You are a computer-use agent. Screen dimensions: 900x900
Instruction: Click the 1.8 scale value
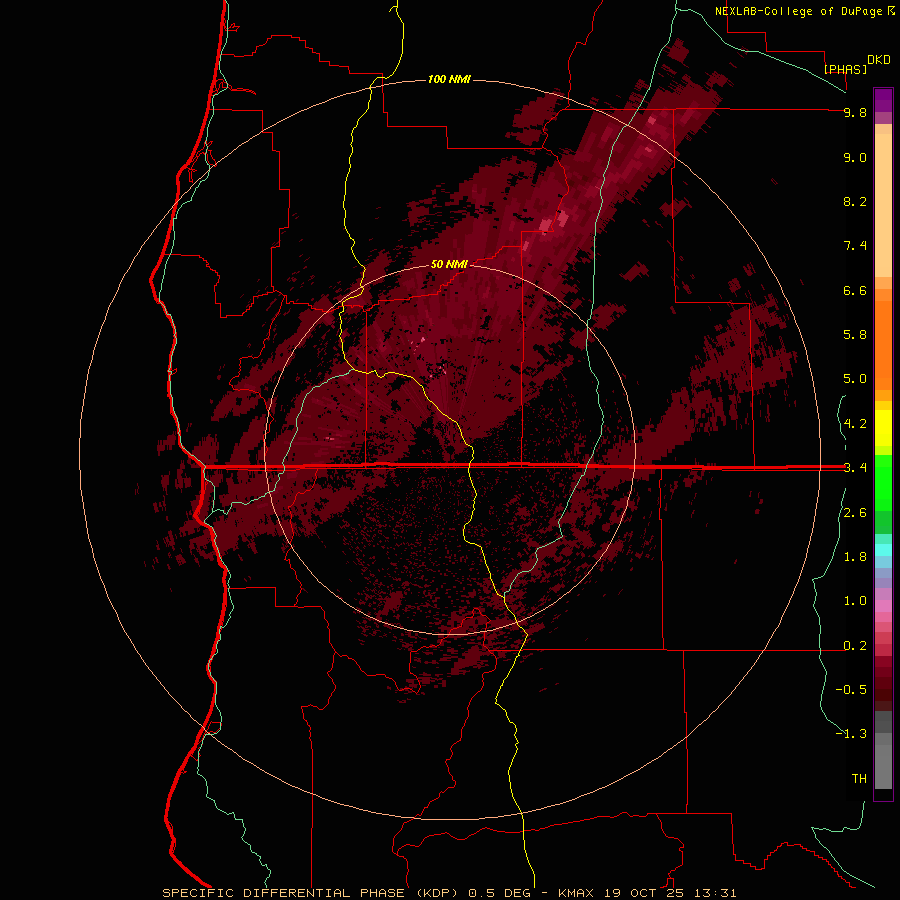pyautogui.click(x=855, y=557)
